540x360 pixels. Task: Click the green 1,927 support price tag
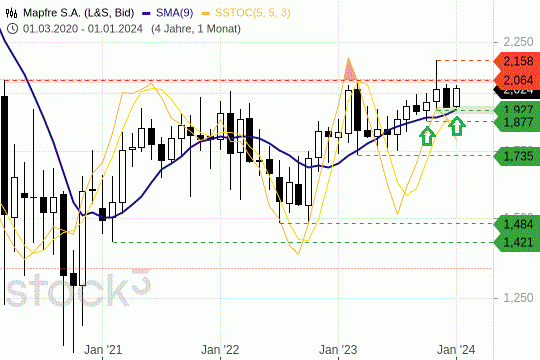pyautogui.click(x=517, y=110)
